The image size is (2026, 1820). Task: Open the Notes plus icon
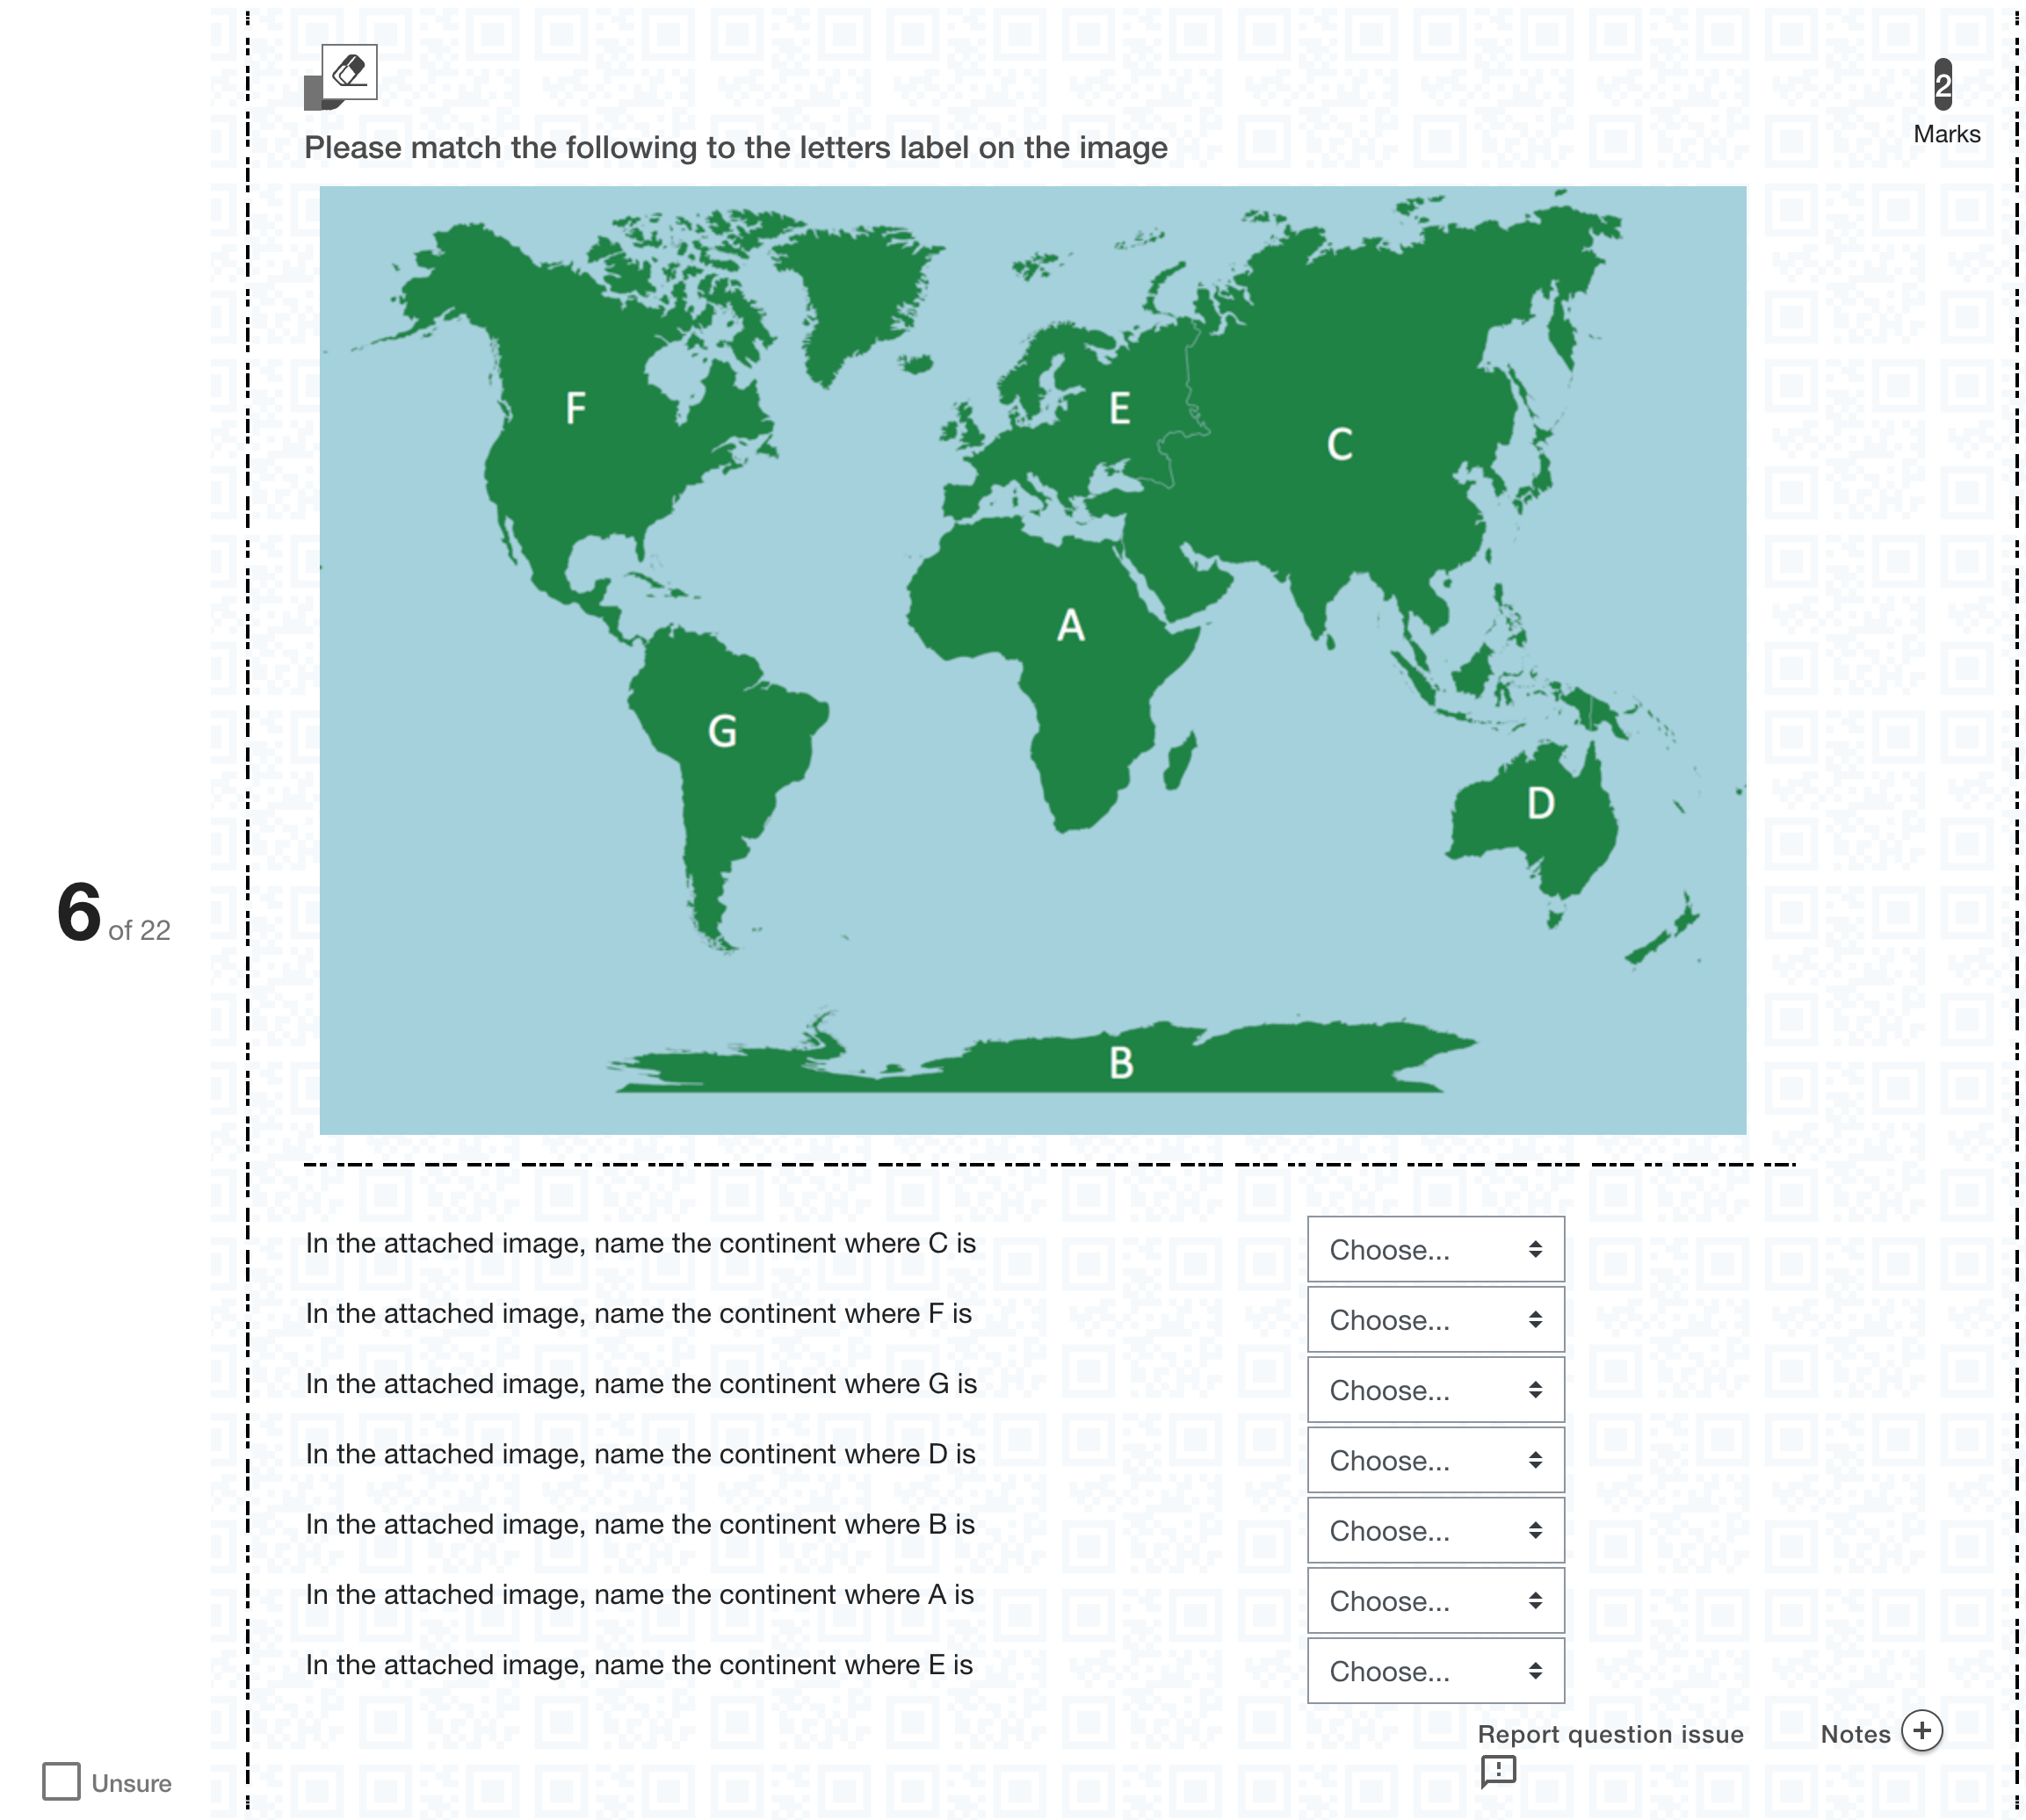pyautogui.click(x=1921, y=1731)
